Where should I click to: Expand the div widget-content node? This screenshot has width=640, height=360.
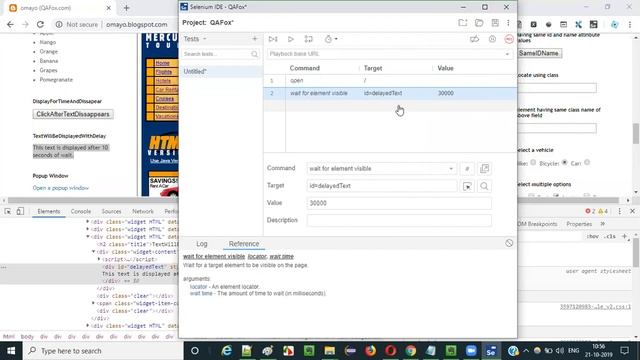click(x=93, y=252)
